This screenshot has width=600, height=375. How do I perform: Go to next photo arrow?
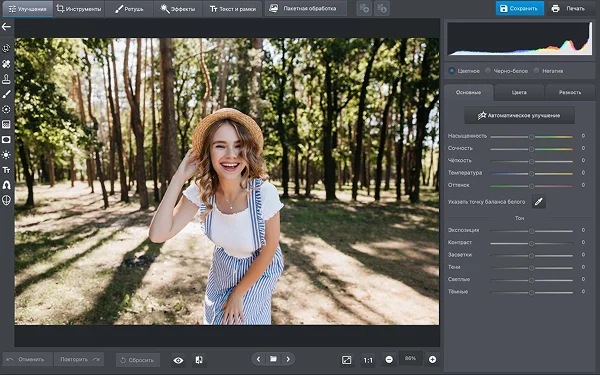[x=288, y=359]
